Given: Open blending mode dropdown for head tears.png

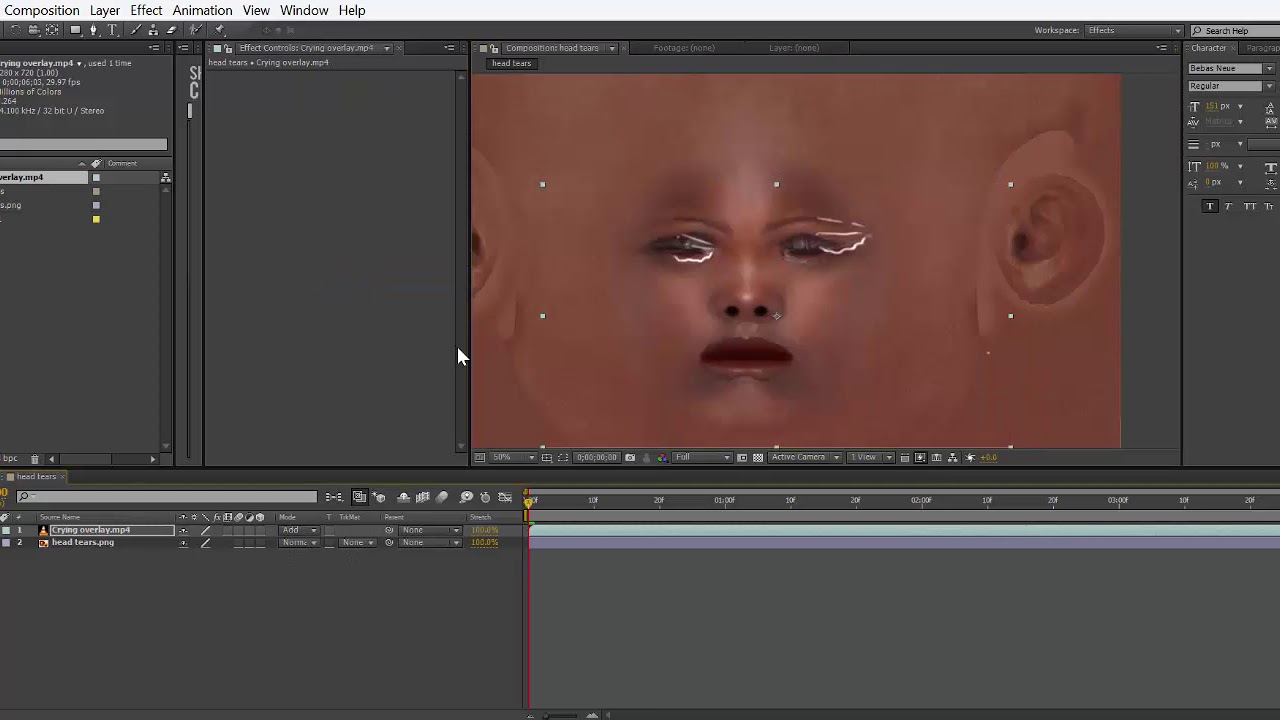Looking at the screenshot, I should pos(300,543).
